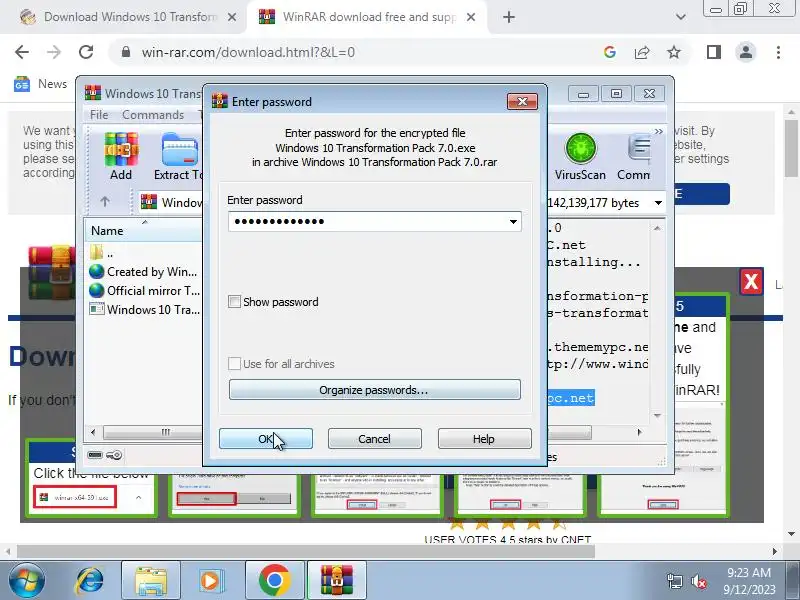800x600 pixels.
Task: Switch to WinRAR download browser tab
Action: [x=357, y=17]
